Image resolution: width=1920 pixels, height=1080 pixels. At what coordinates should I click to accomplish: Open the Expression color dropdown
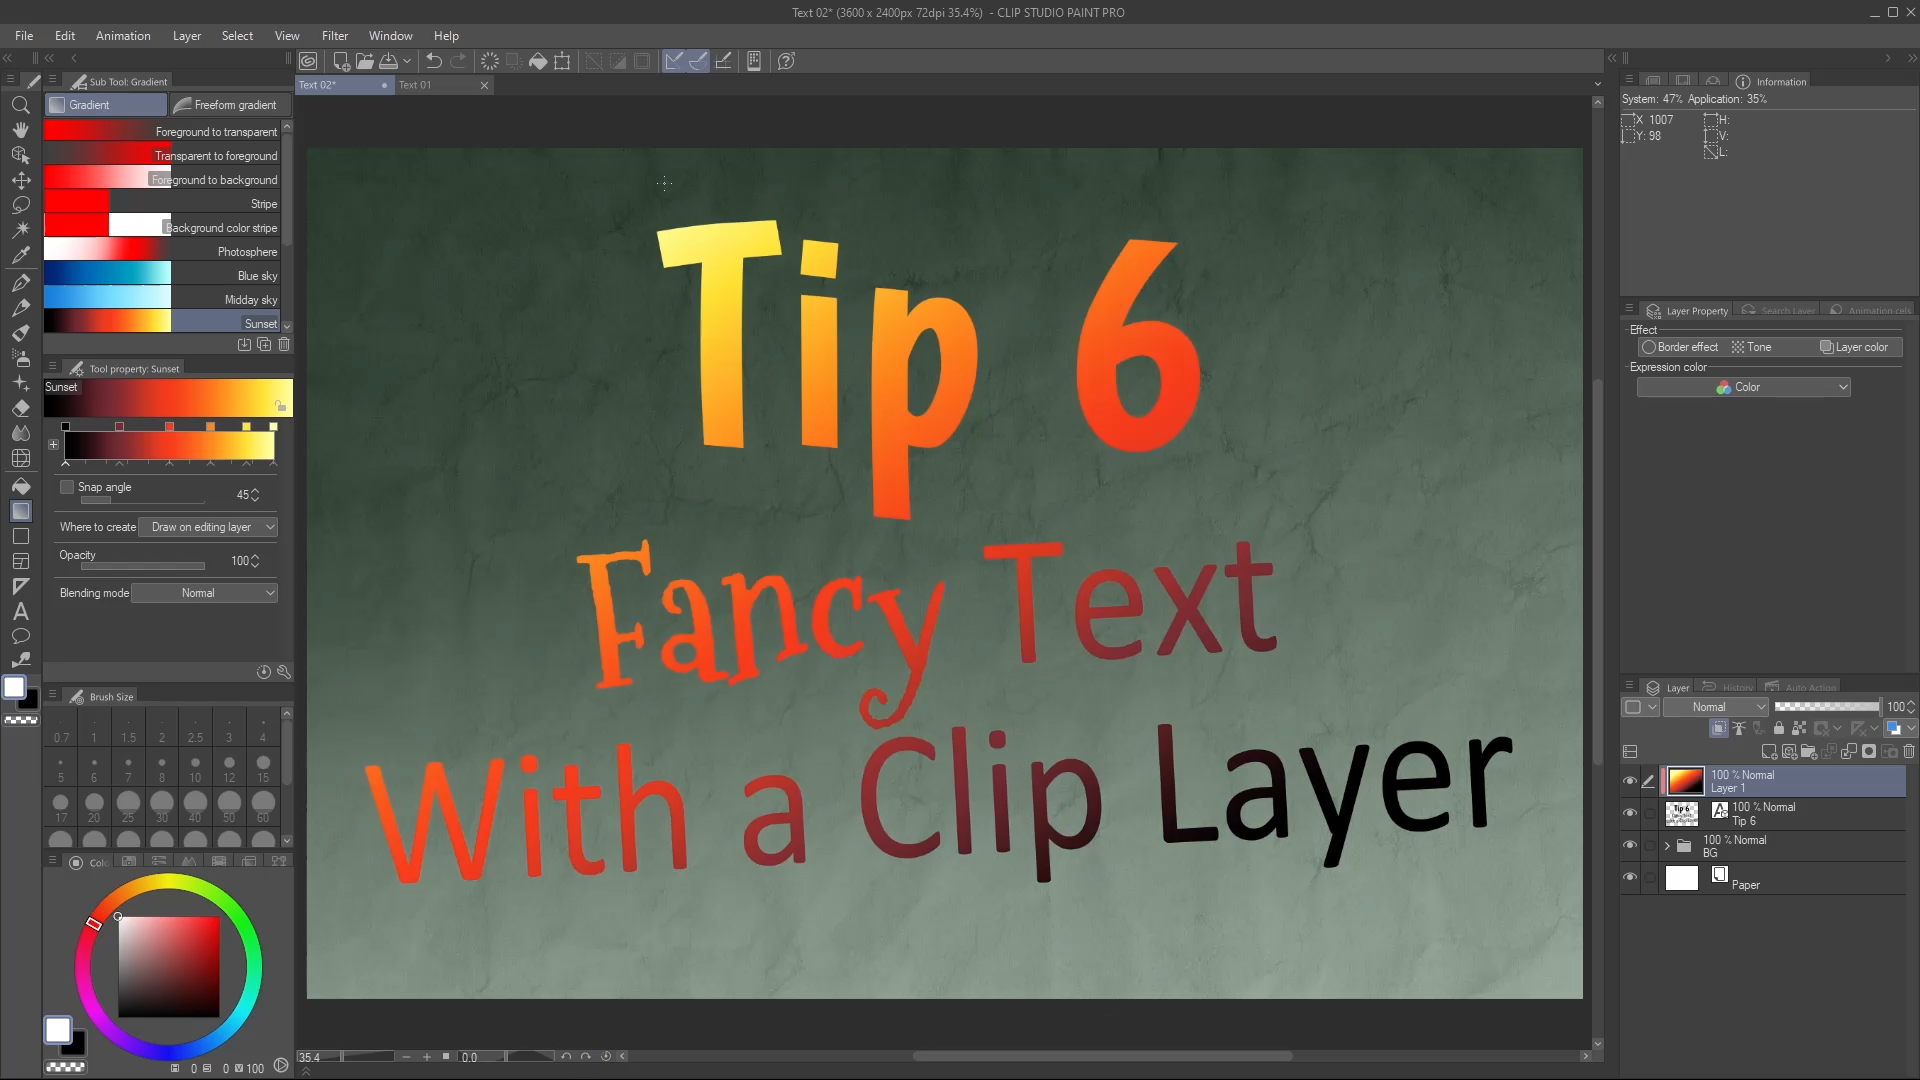pos(1743,387)
